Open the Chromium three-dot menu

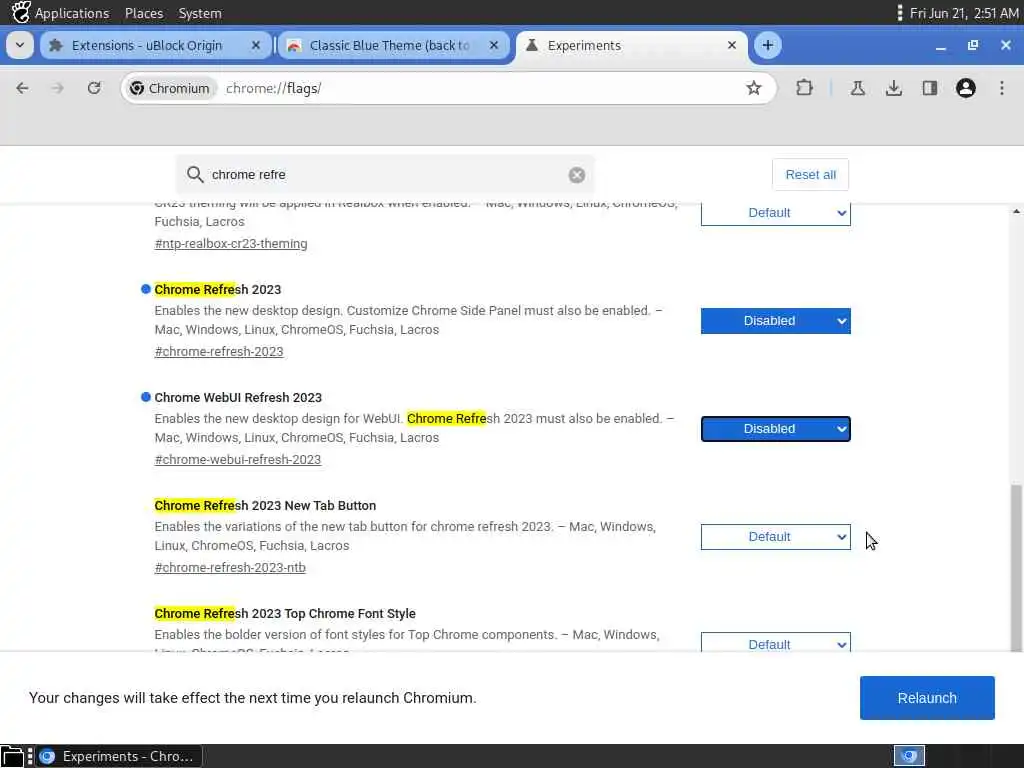pos(1002,88)
